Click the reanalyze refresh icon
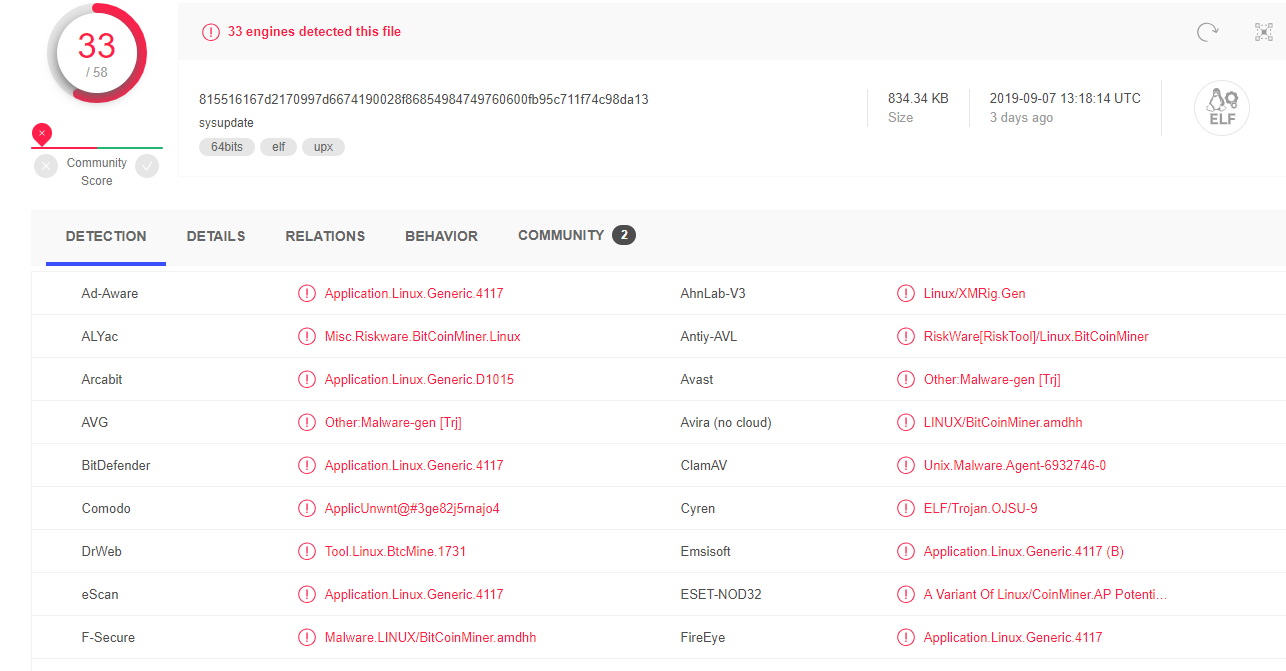The height and width of the screenshot is (671, 1286). [1207, 32]
